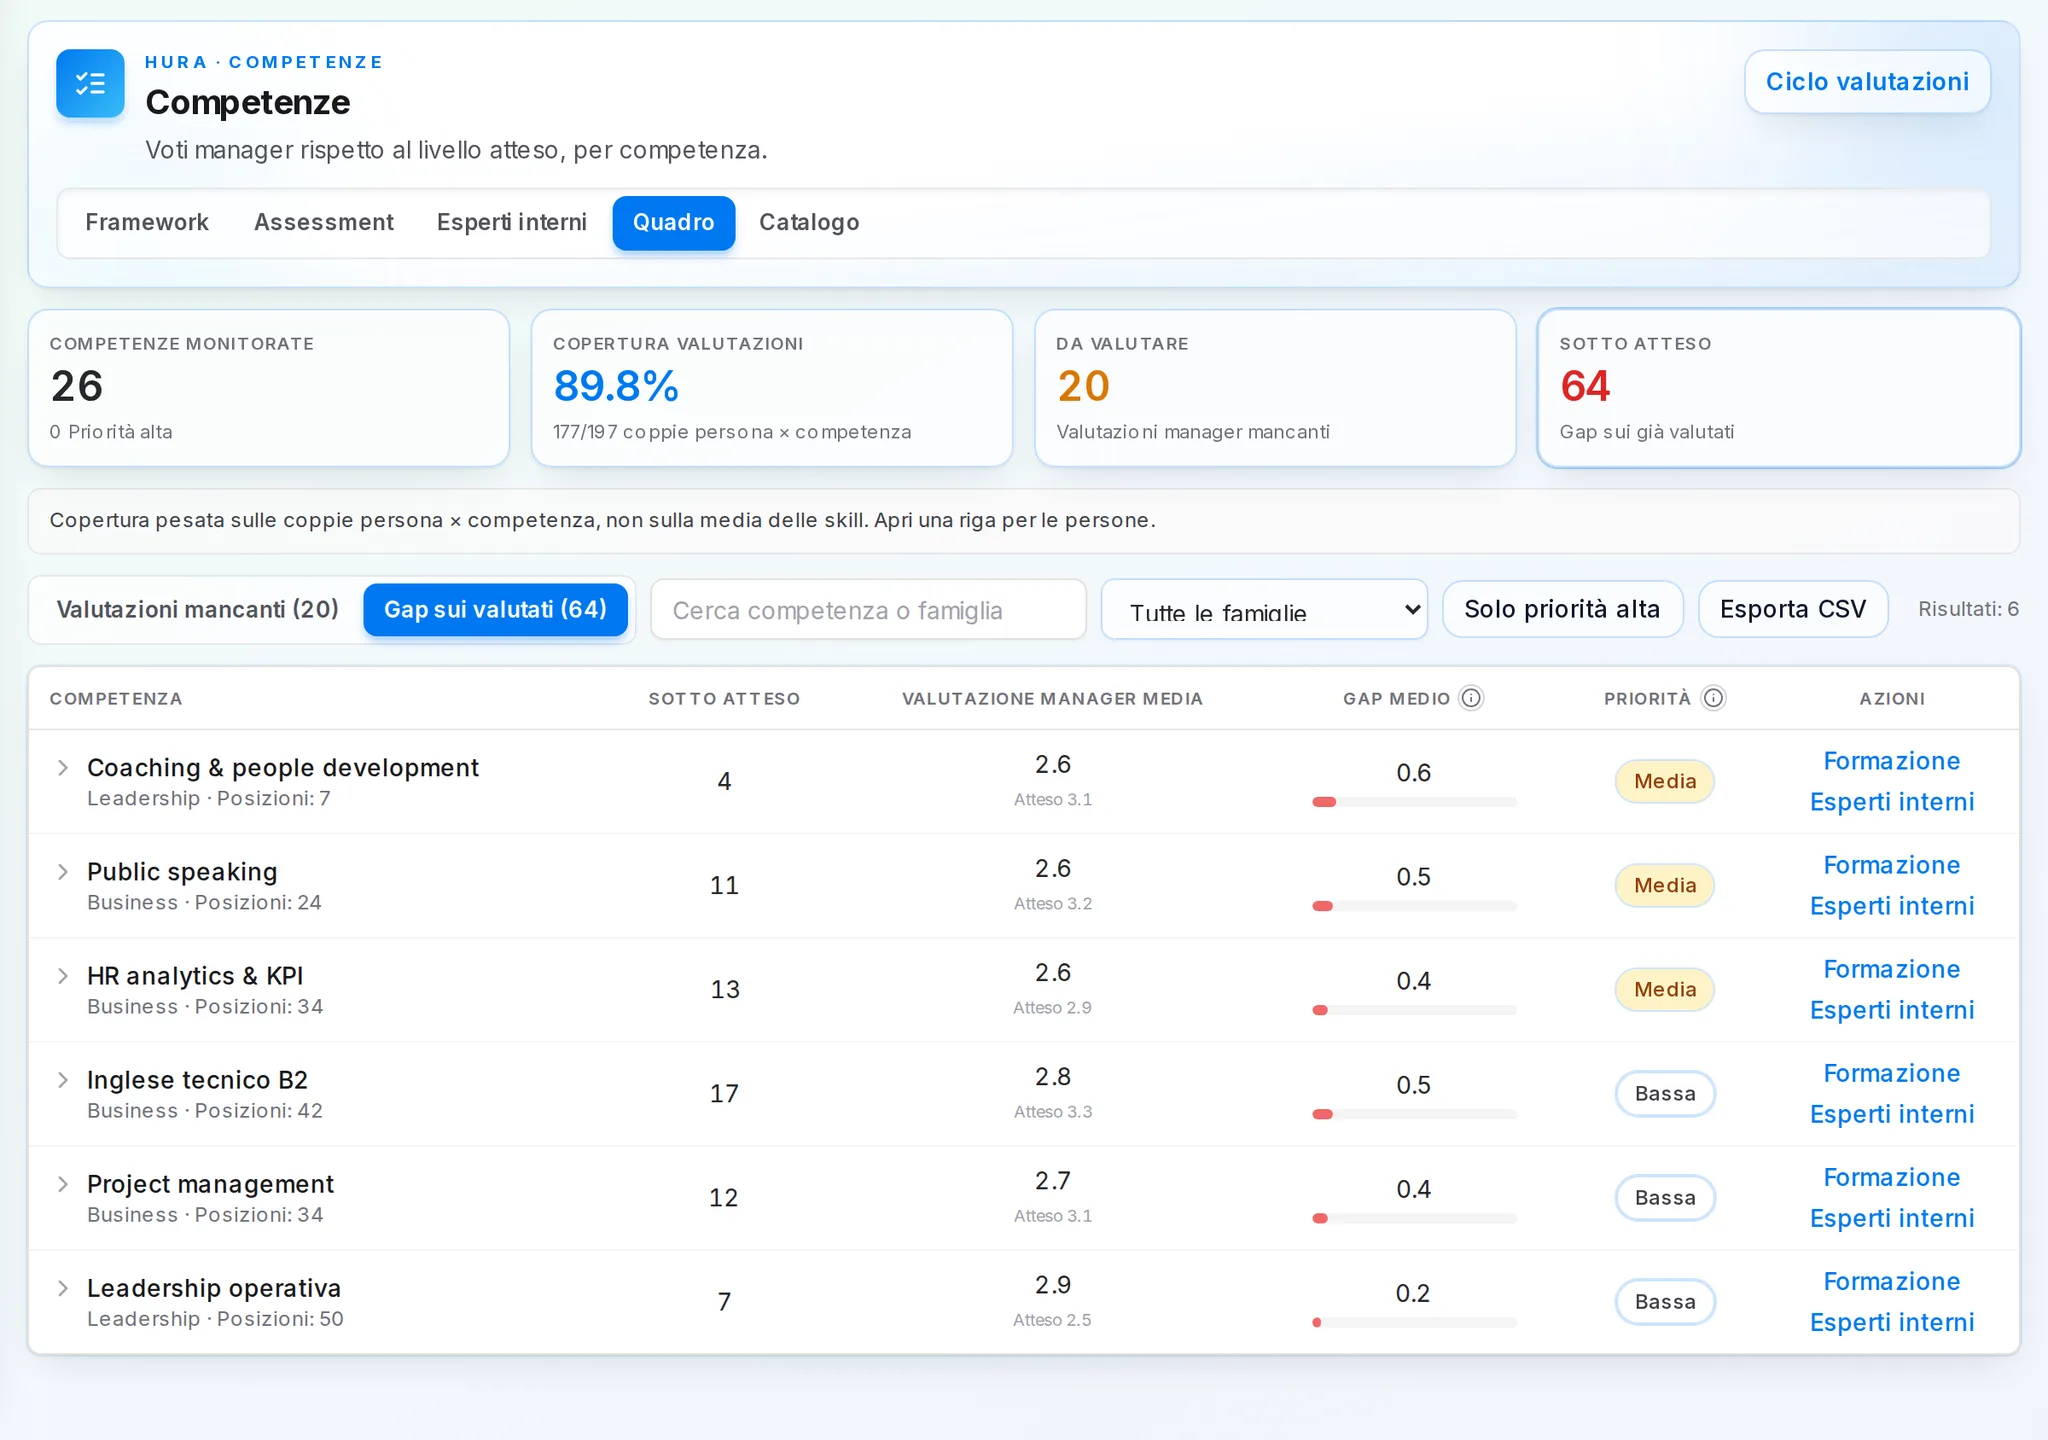Expand the Project management row
Image resolution: width=2048 pixels, height=1440 pixels.
pos(63,1184)
